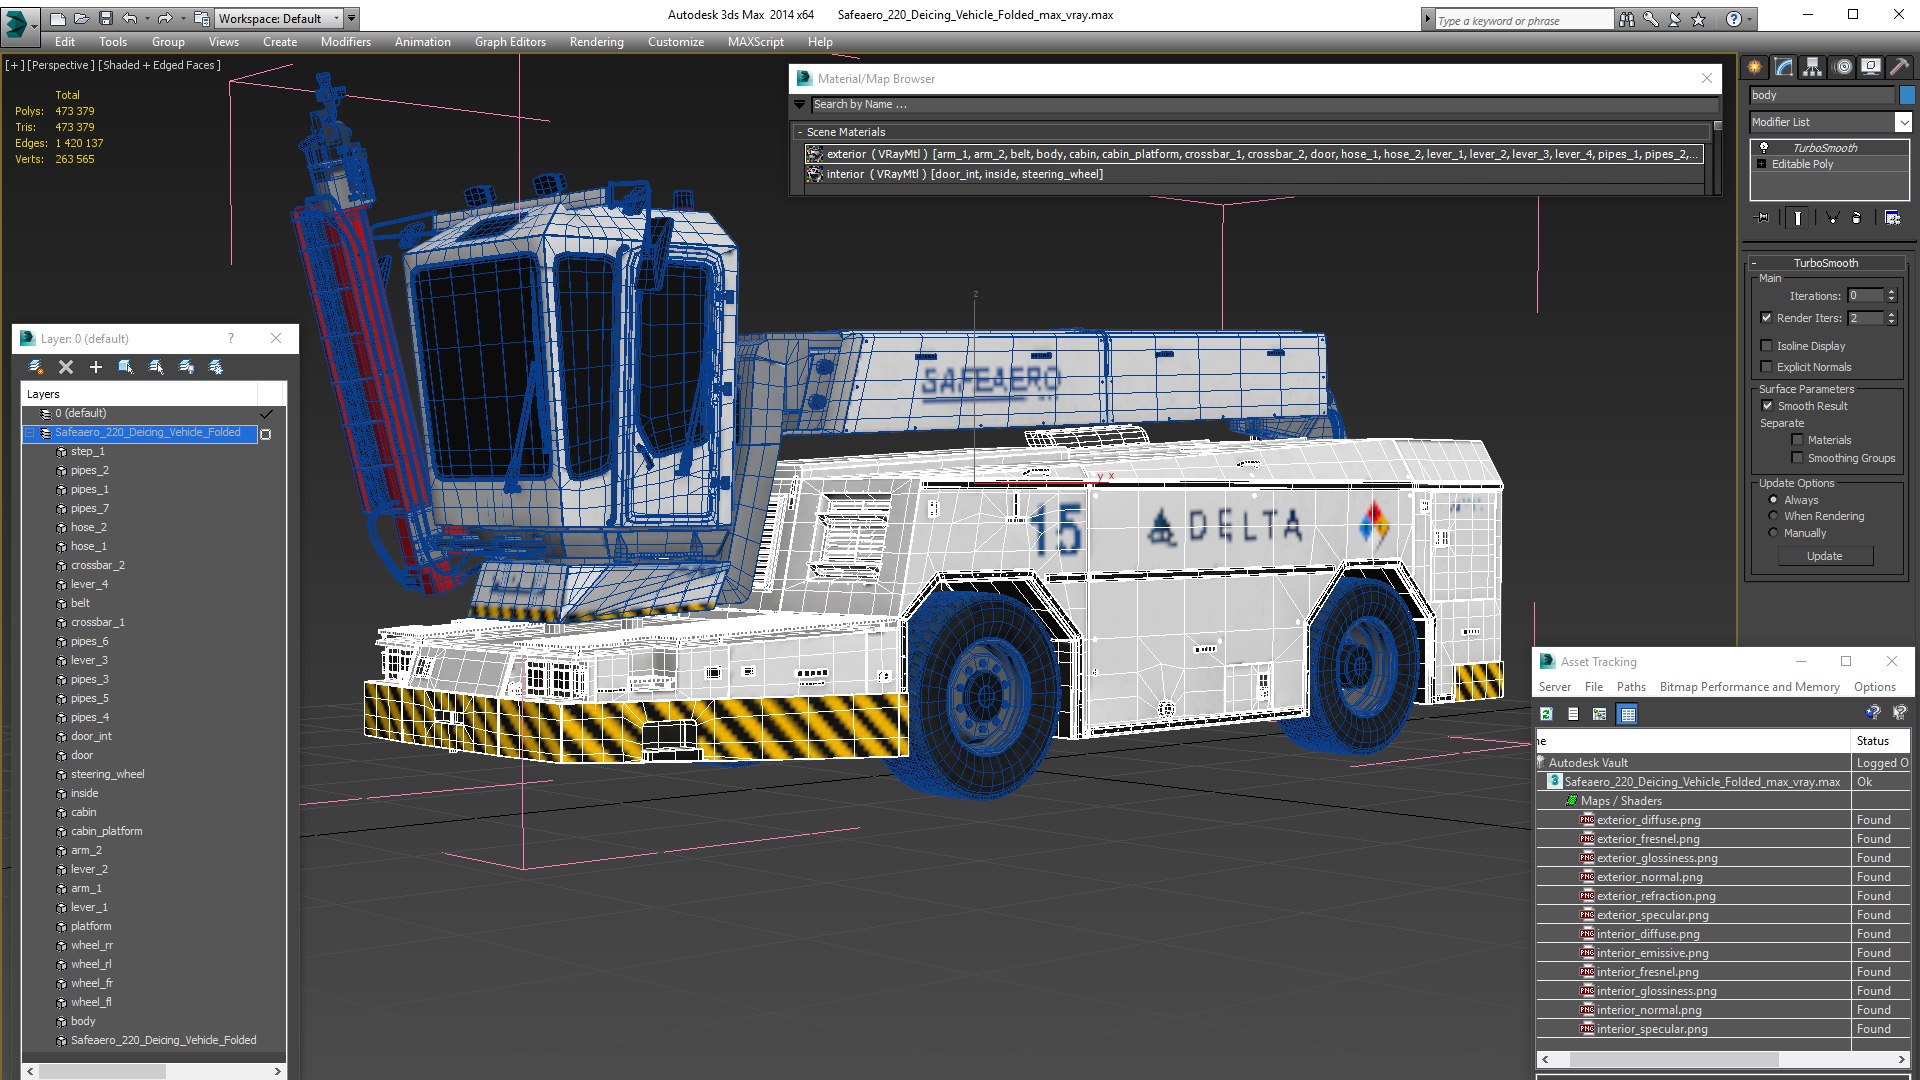Open the Create command panel tab
Screen dimensions: 1920x1080
[1755, 67]
